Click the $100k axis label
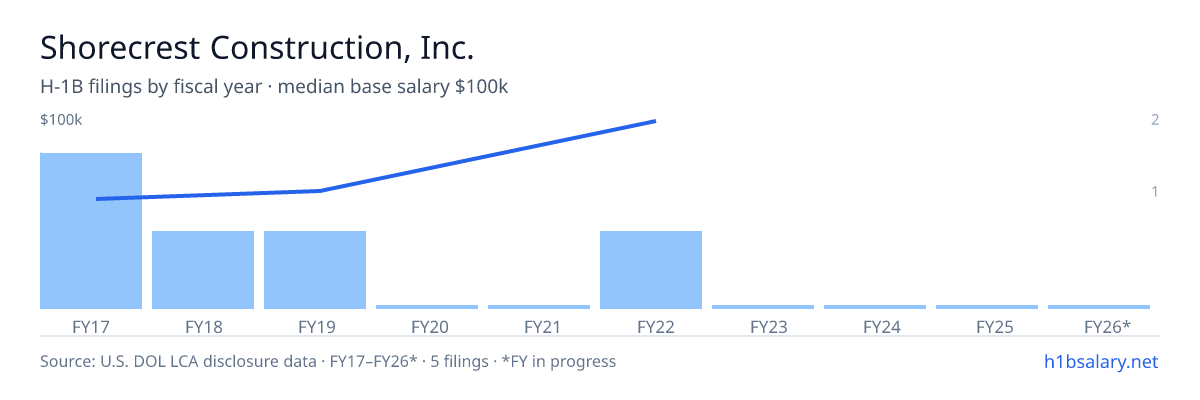This screenshot has width=1200, height=400. 61,120
